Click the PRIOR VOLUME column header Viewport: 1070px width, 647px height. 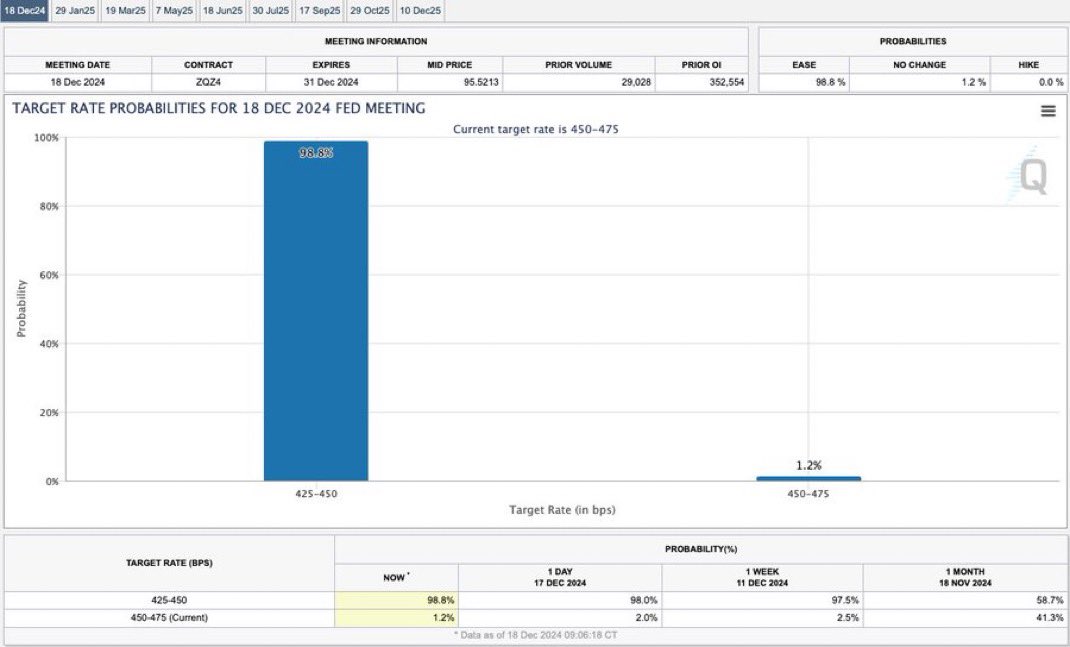point(579,65)
